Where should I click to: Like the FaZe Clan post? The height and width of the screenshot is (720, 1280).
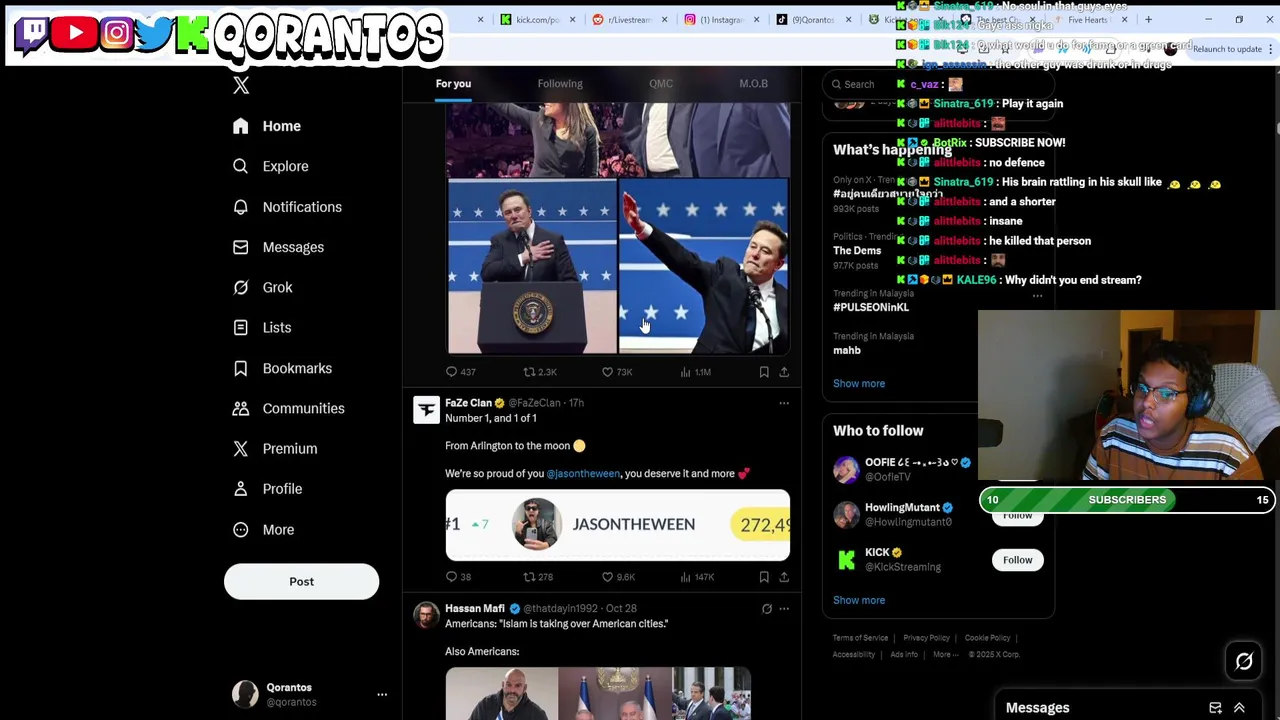click(x=617, y=577)
